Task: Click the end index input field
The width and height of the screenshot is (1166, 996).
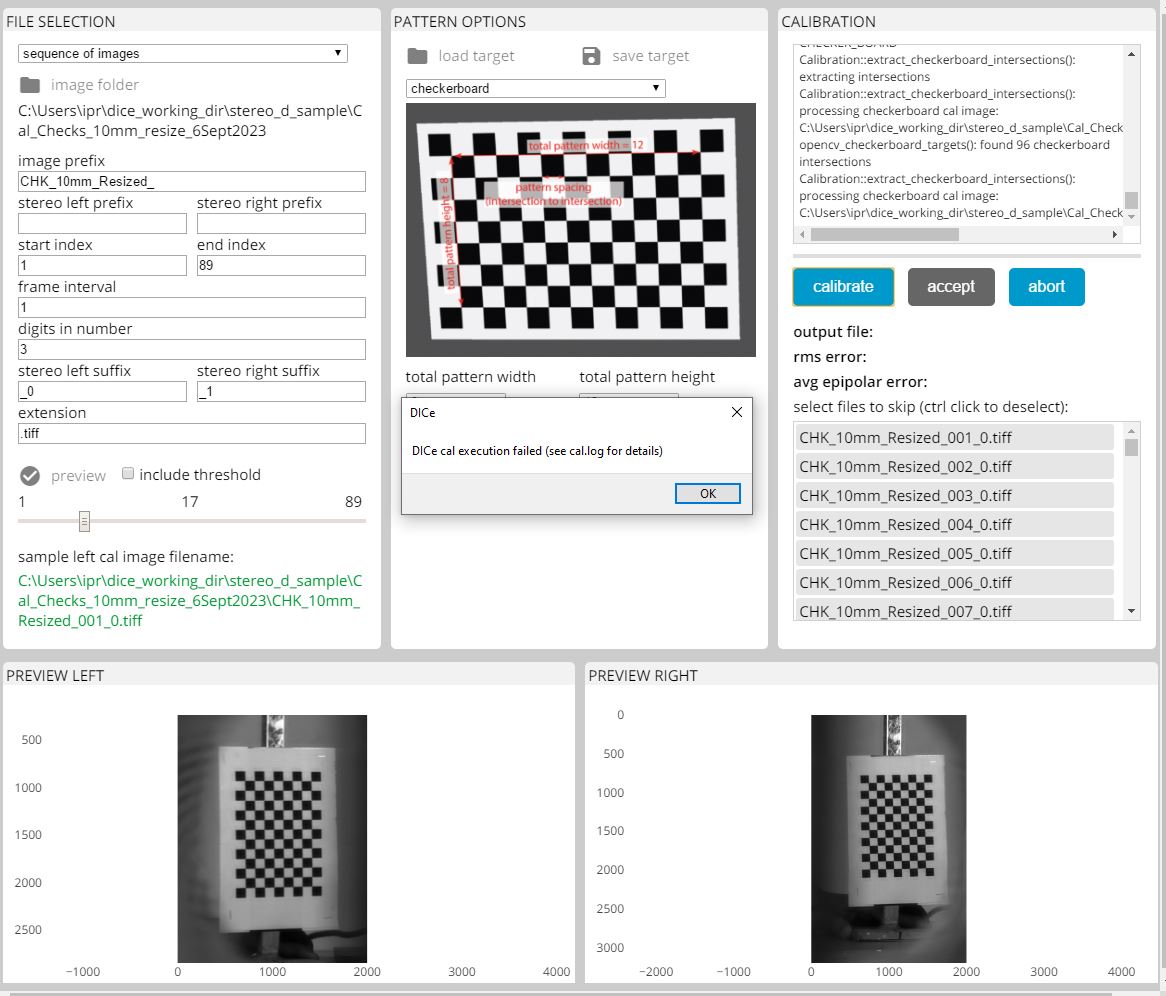Action: point(281,265)
